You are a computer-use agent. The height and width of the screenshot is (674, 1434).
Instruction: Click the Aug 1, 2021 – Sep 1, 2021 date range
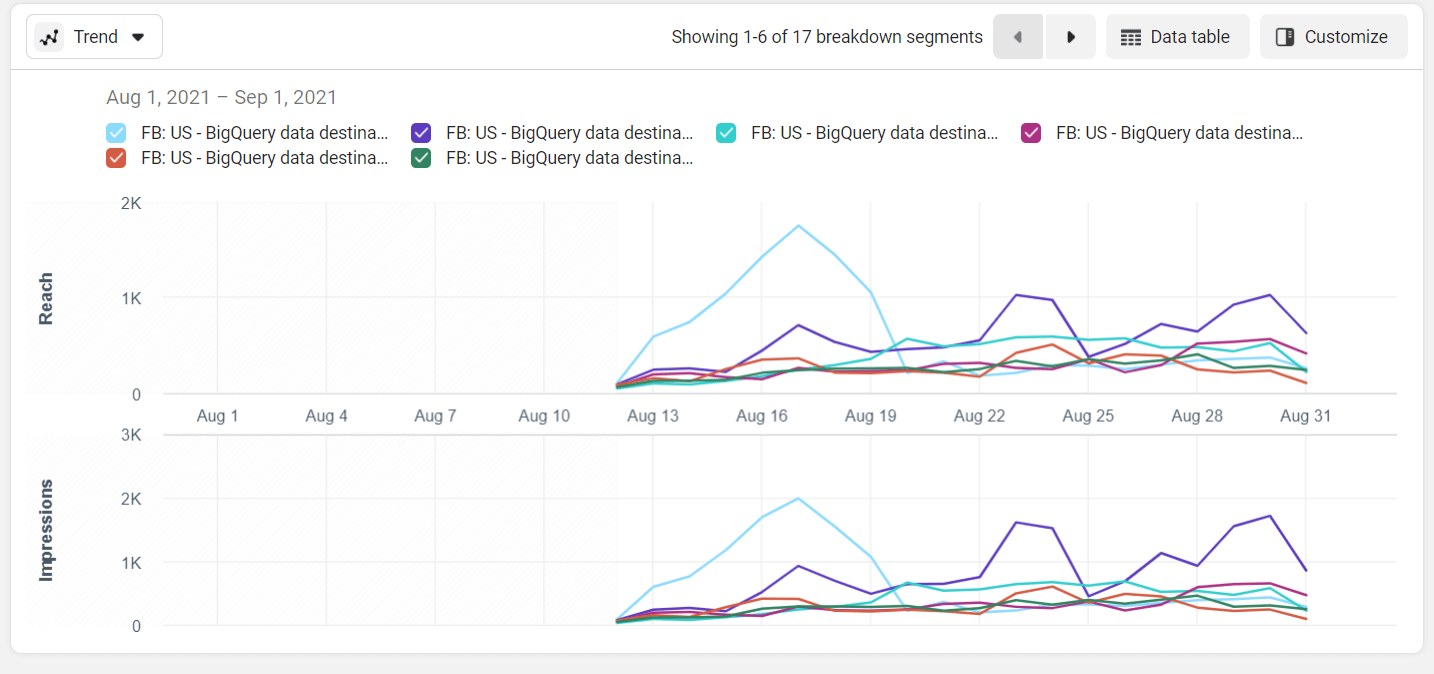[x=222, y=98]
